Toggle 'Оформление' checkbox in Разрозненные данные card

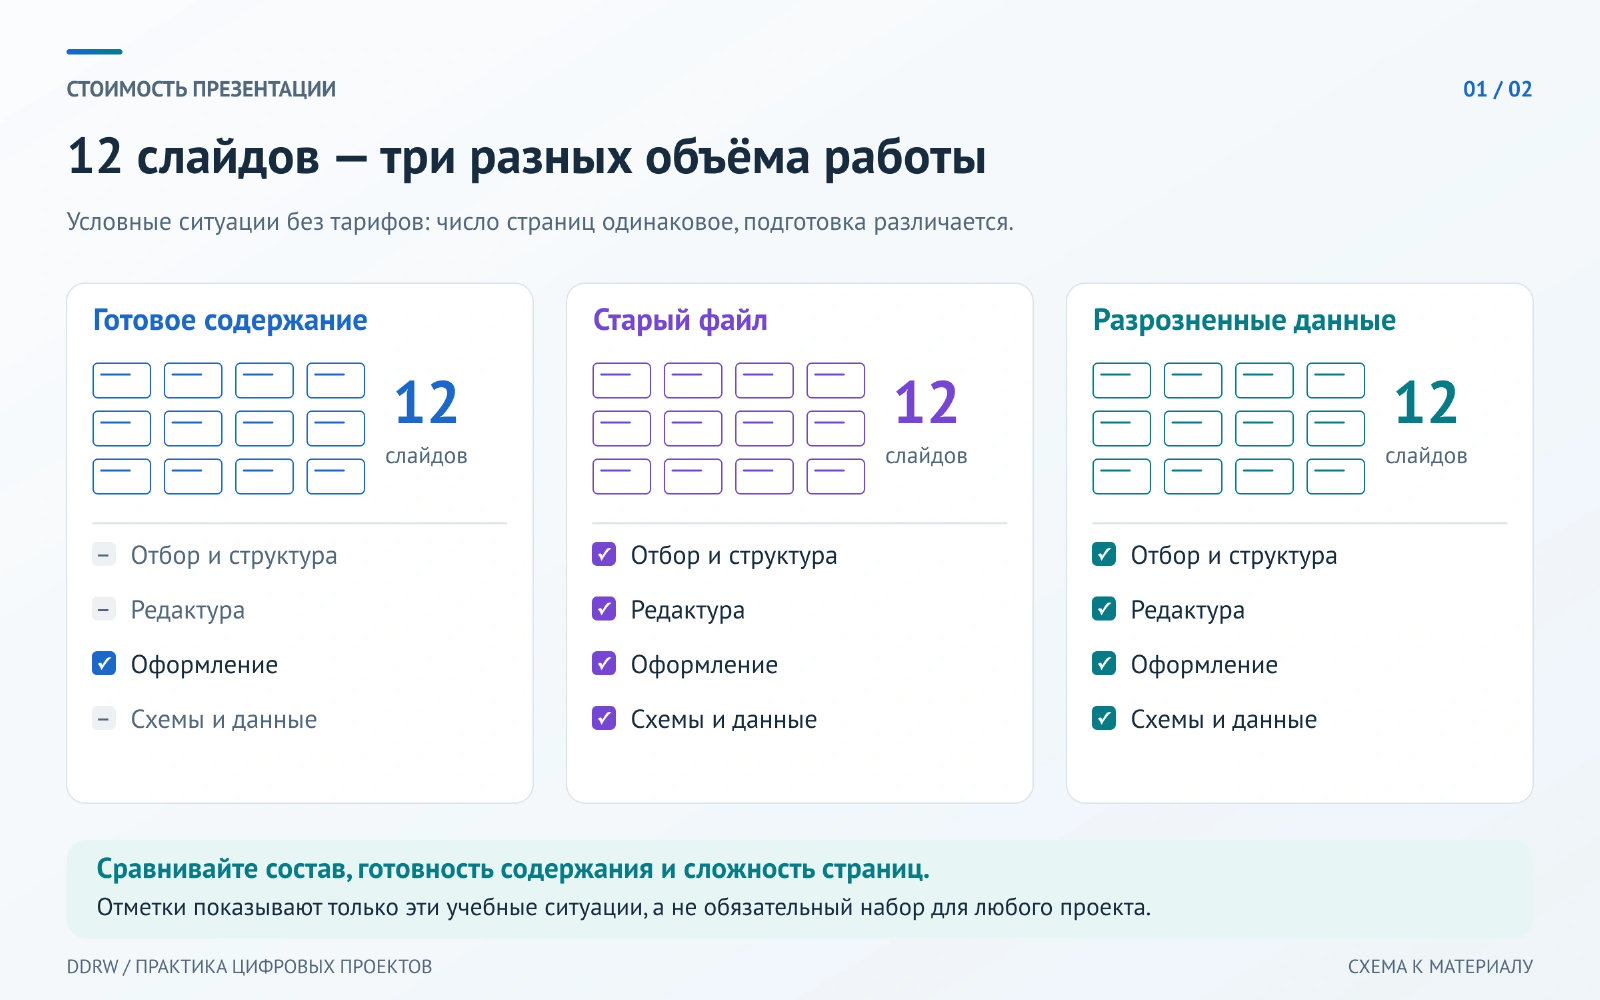(x=1104, y=663)
